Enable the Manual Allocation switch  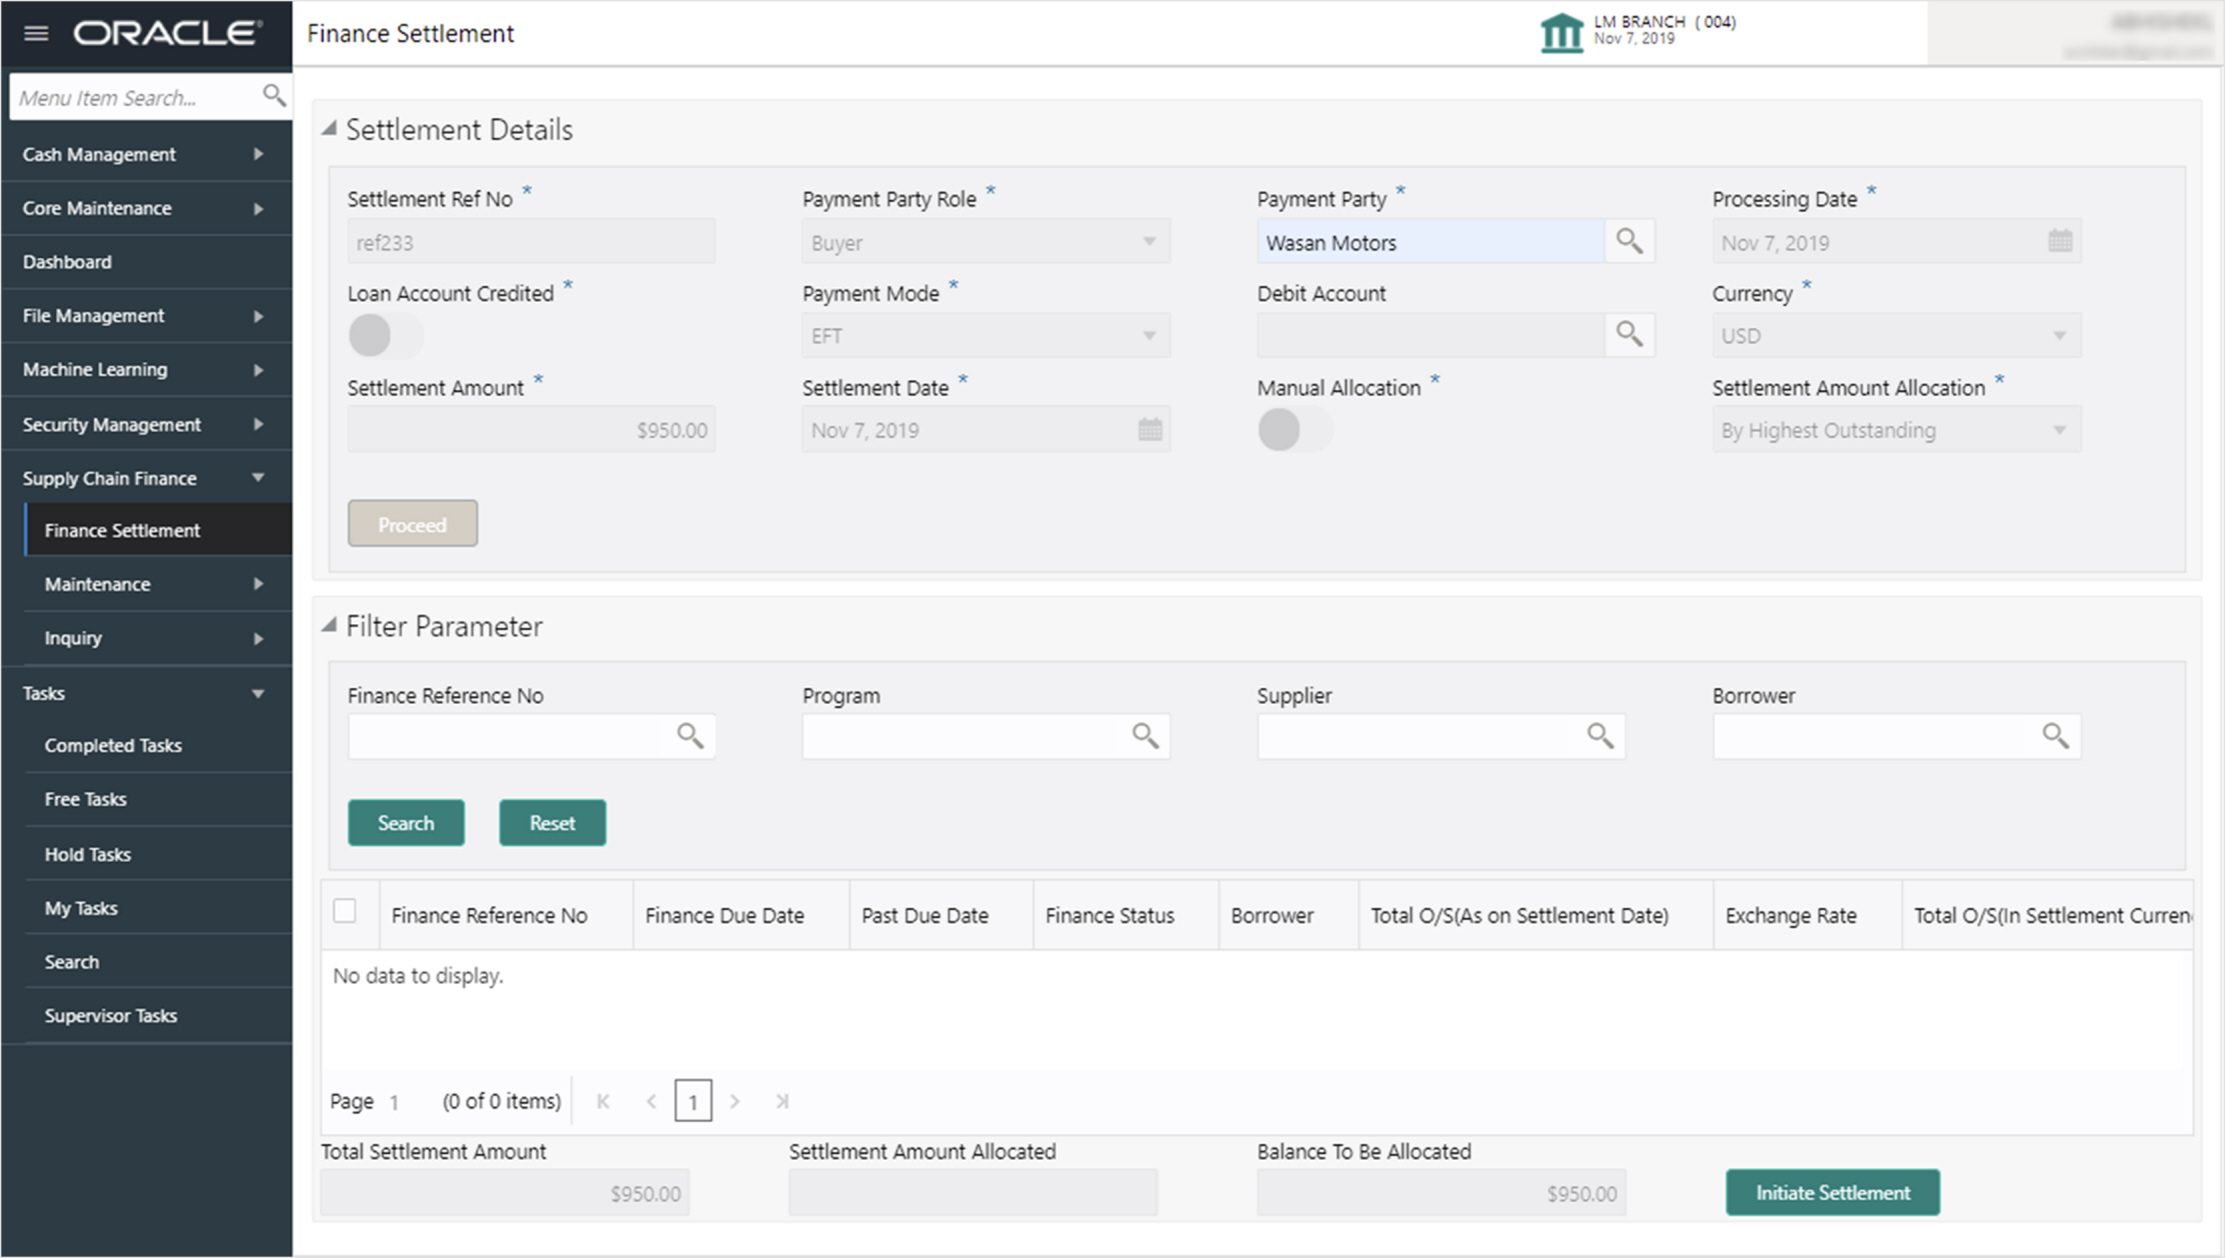point(1294,430)
